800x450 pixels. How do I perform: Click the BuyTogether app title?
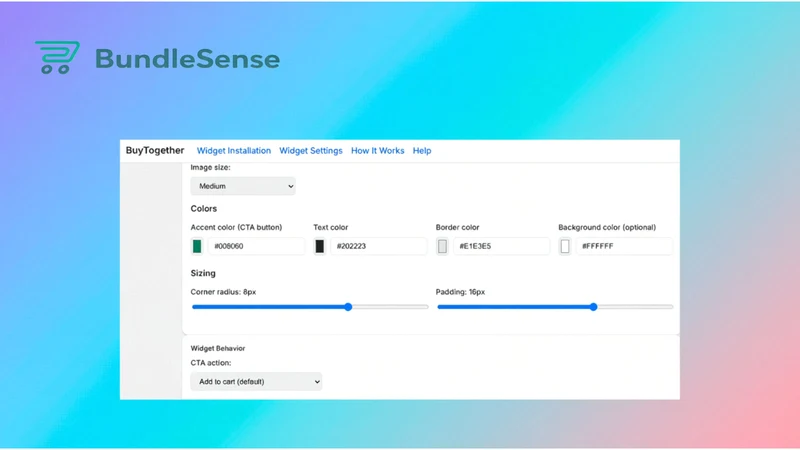[155, 150]
